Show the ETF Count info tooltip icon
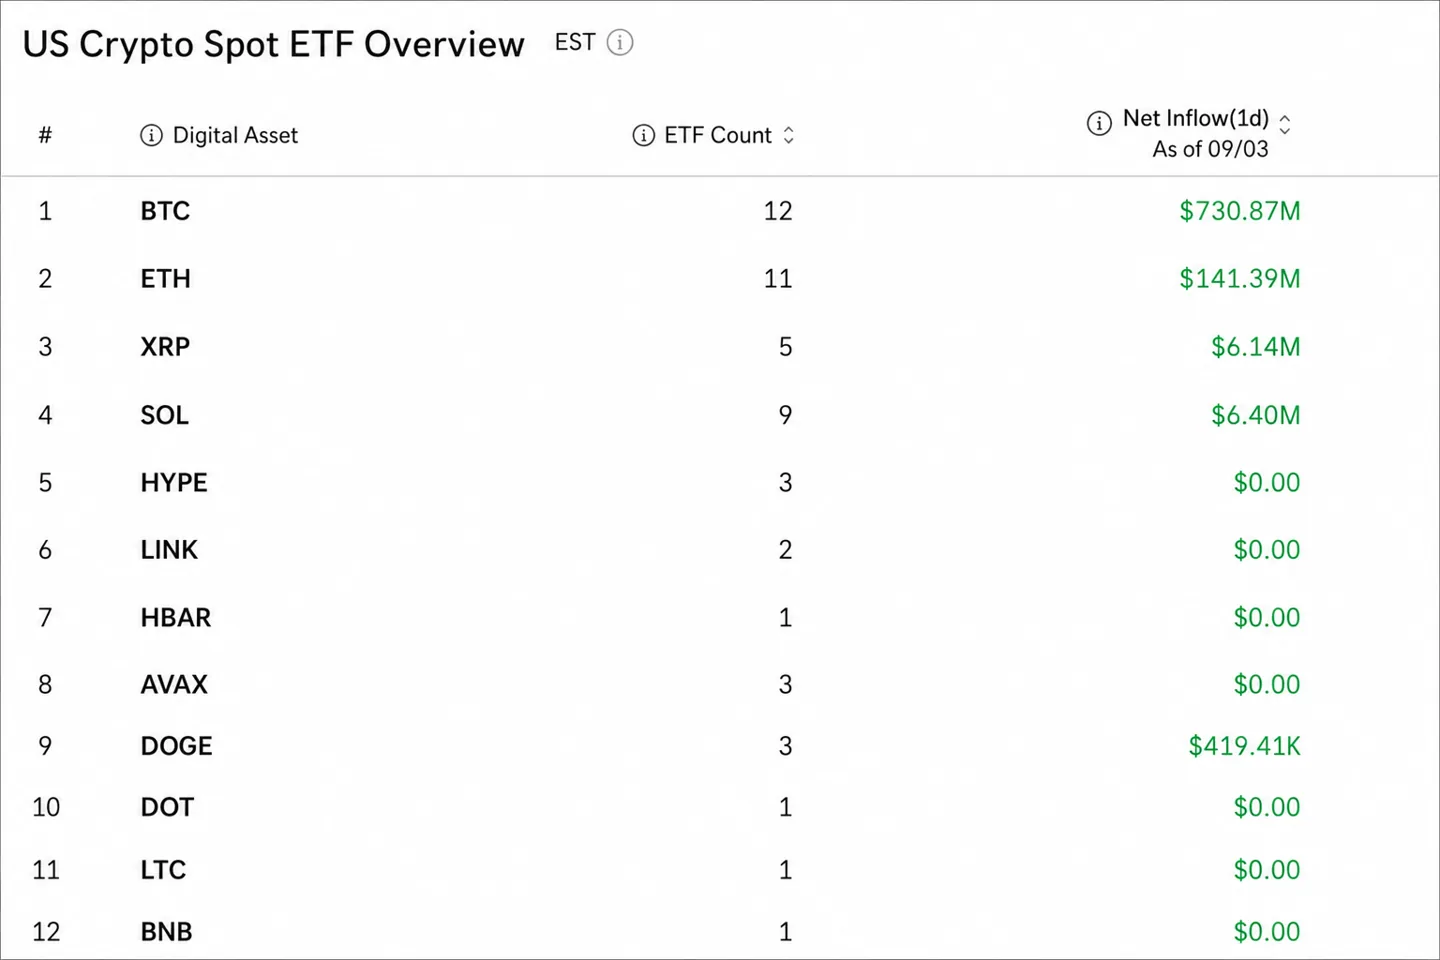Screen dimensions: 1440x960 pyautogui.click(x=644, y=135)
